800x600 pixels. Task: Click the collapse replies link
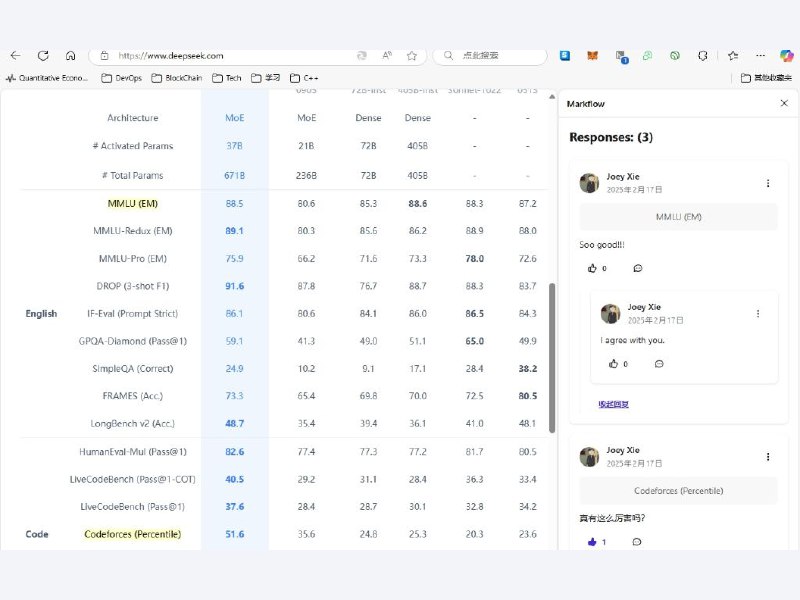coord(613,404)
